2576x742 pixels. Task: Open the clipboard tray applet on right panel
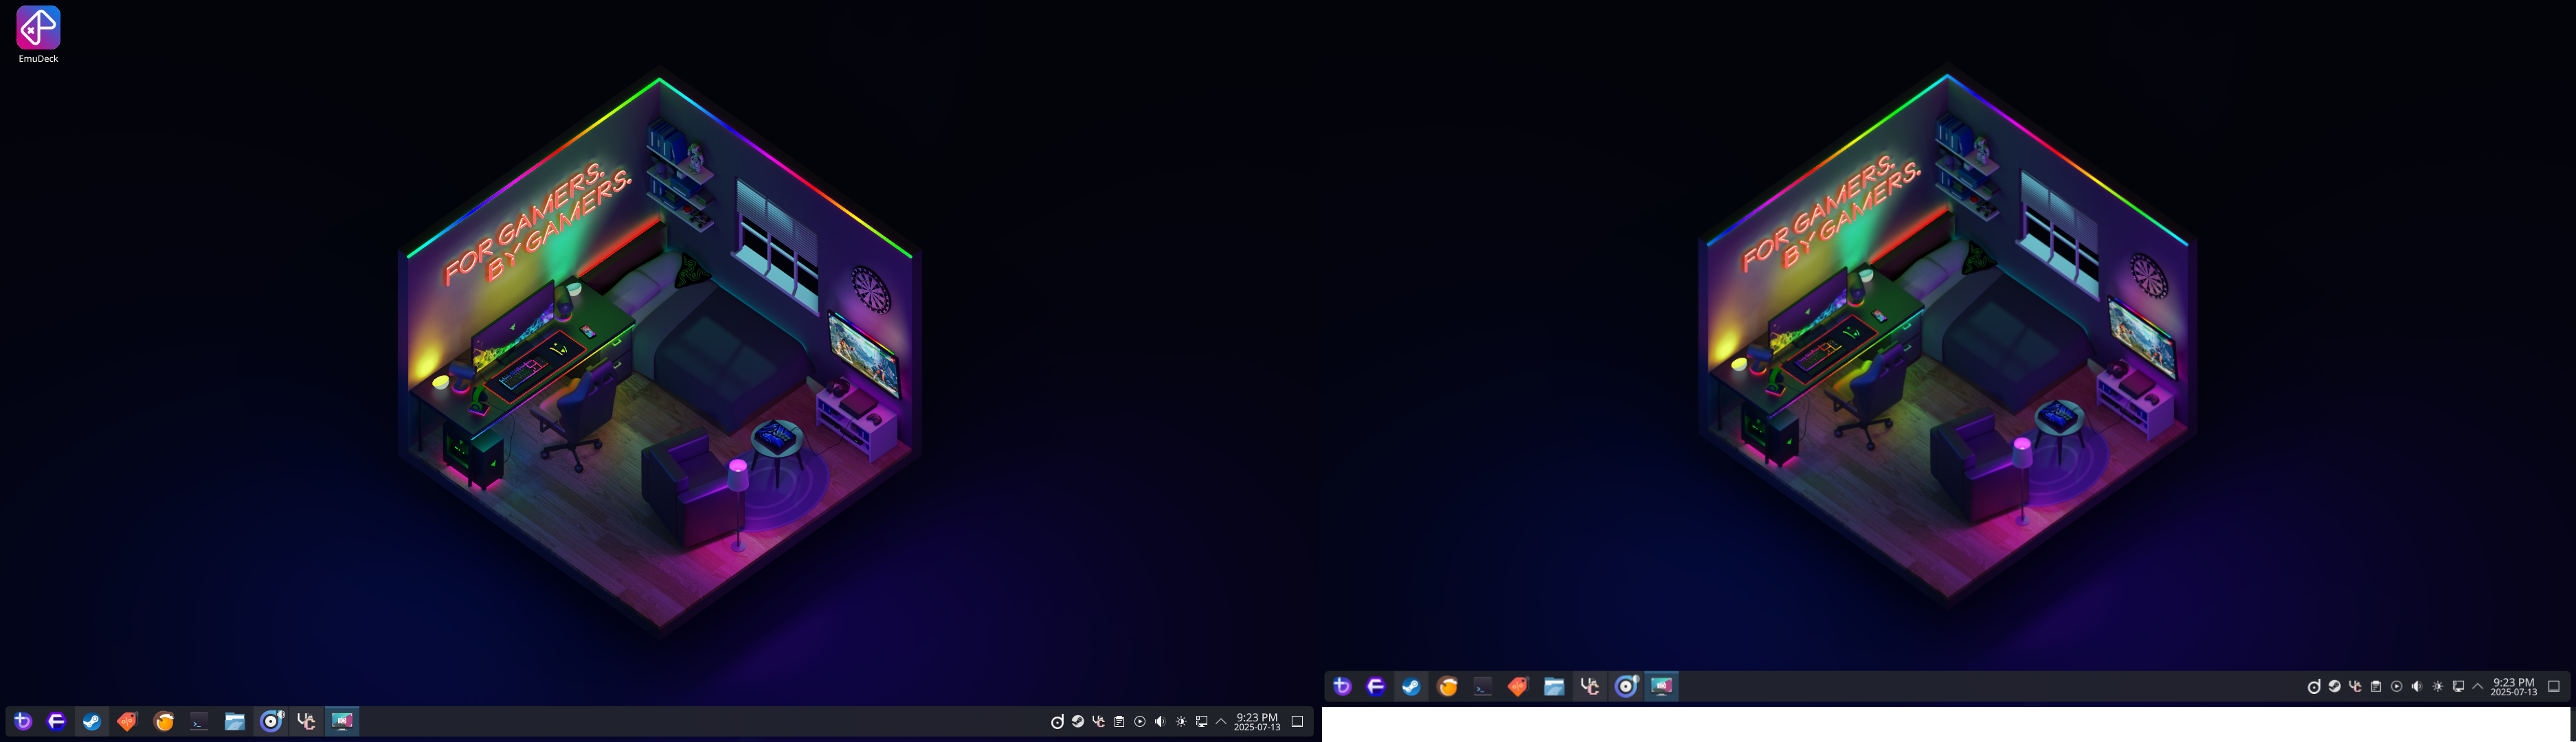(2376, 686)
